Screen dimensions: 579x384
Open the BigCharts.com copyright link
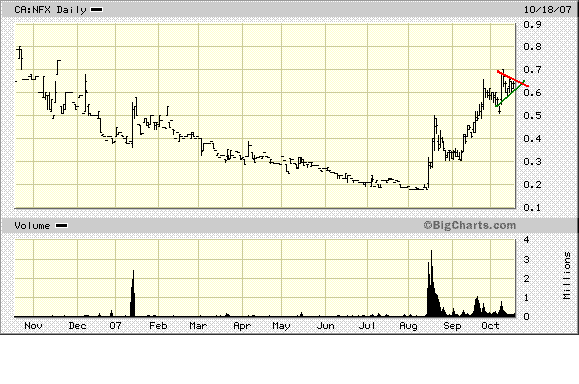click(470, 225)
